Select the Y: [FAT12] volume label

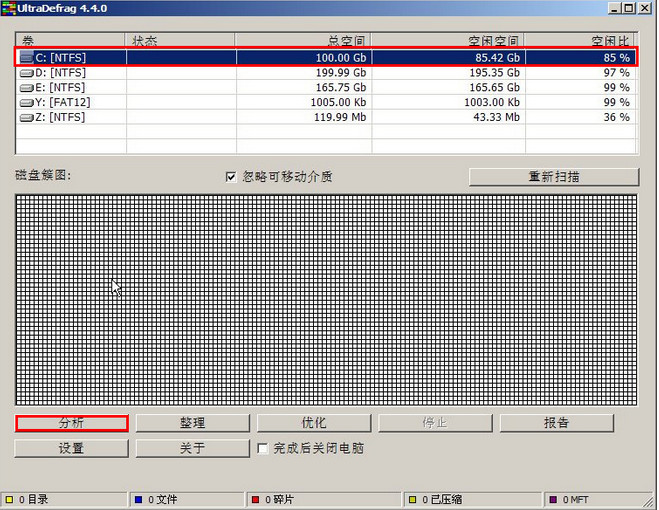click(63, 102)
